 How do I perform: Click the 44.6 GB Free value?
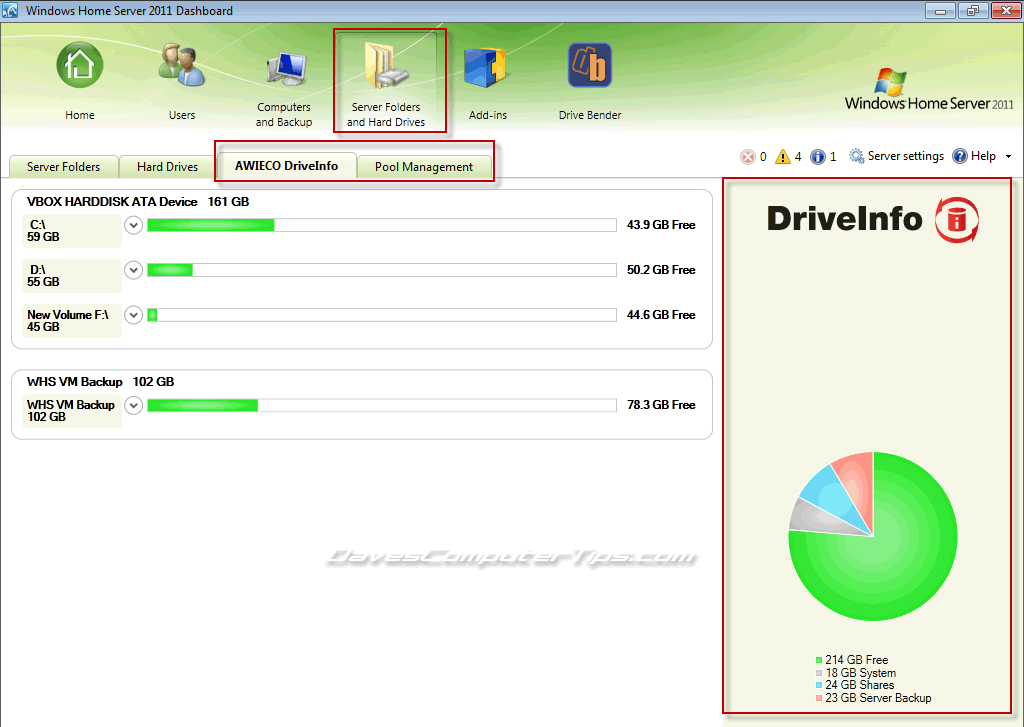pos(661,315)
